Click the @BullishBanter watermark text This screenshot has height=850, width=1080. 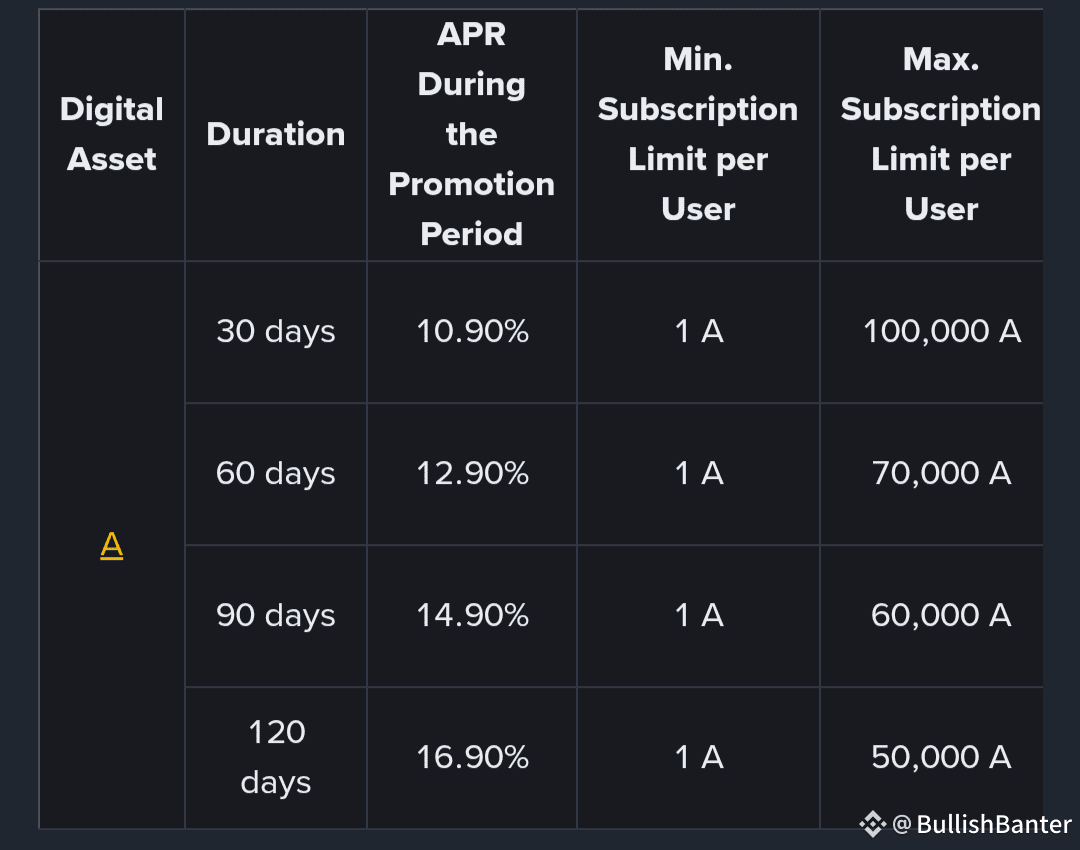tap(982, 824)
